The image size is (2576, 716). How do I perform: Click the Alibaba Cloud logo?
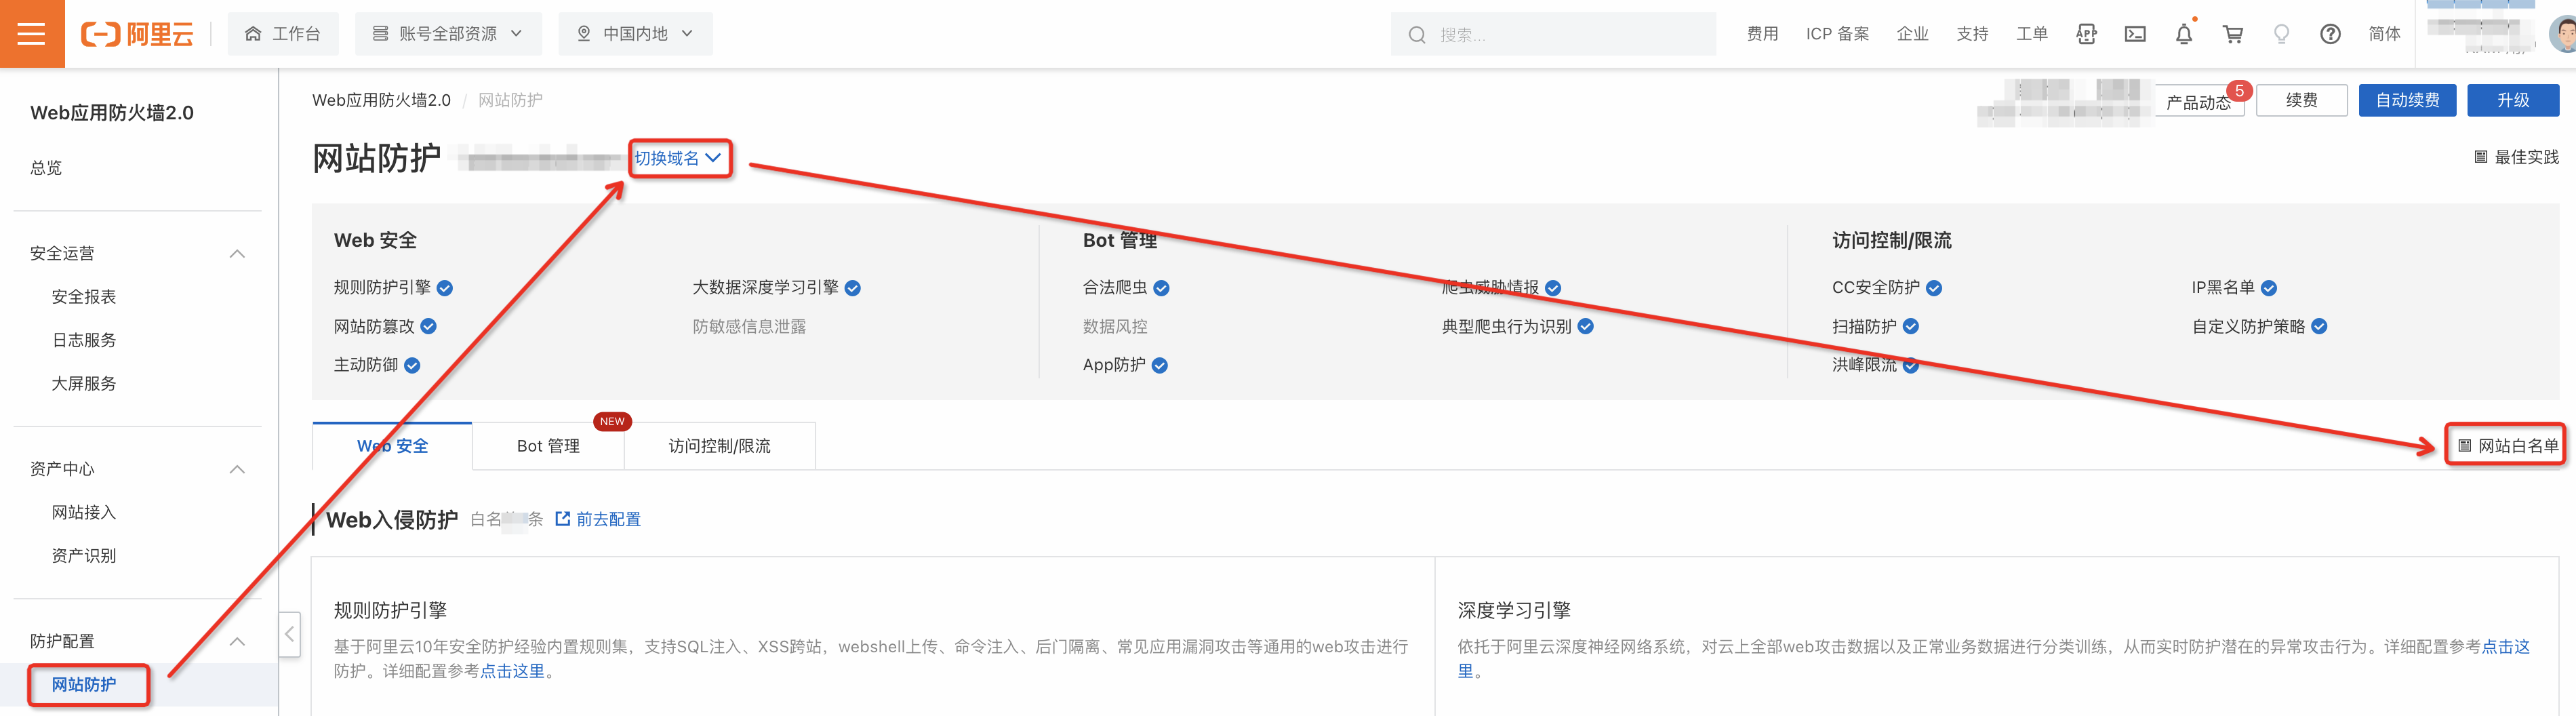[x=137, y=34]
